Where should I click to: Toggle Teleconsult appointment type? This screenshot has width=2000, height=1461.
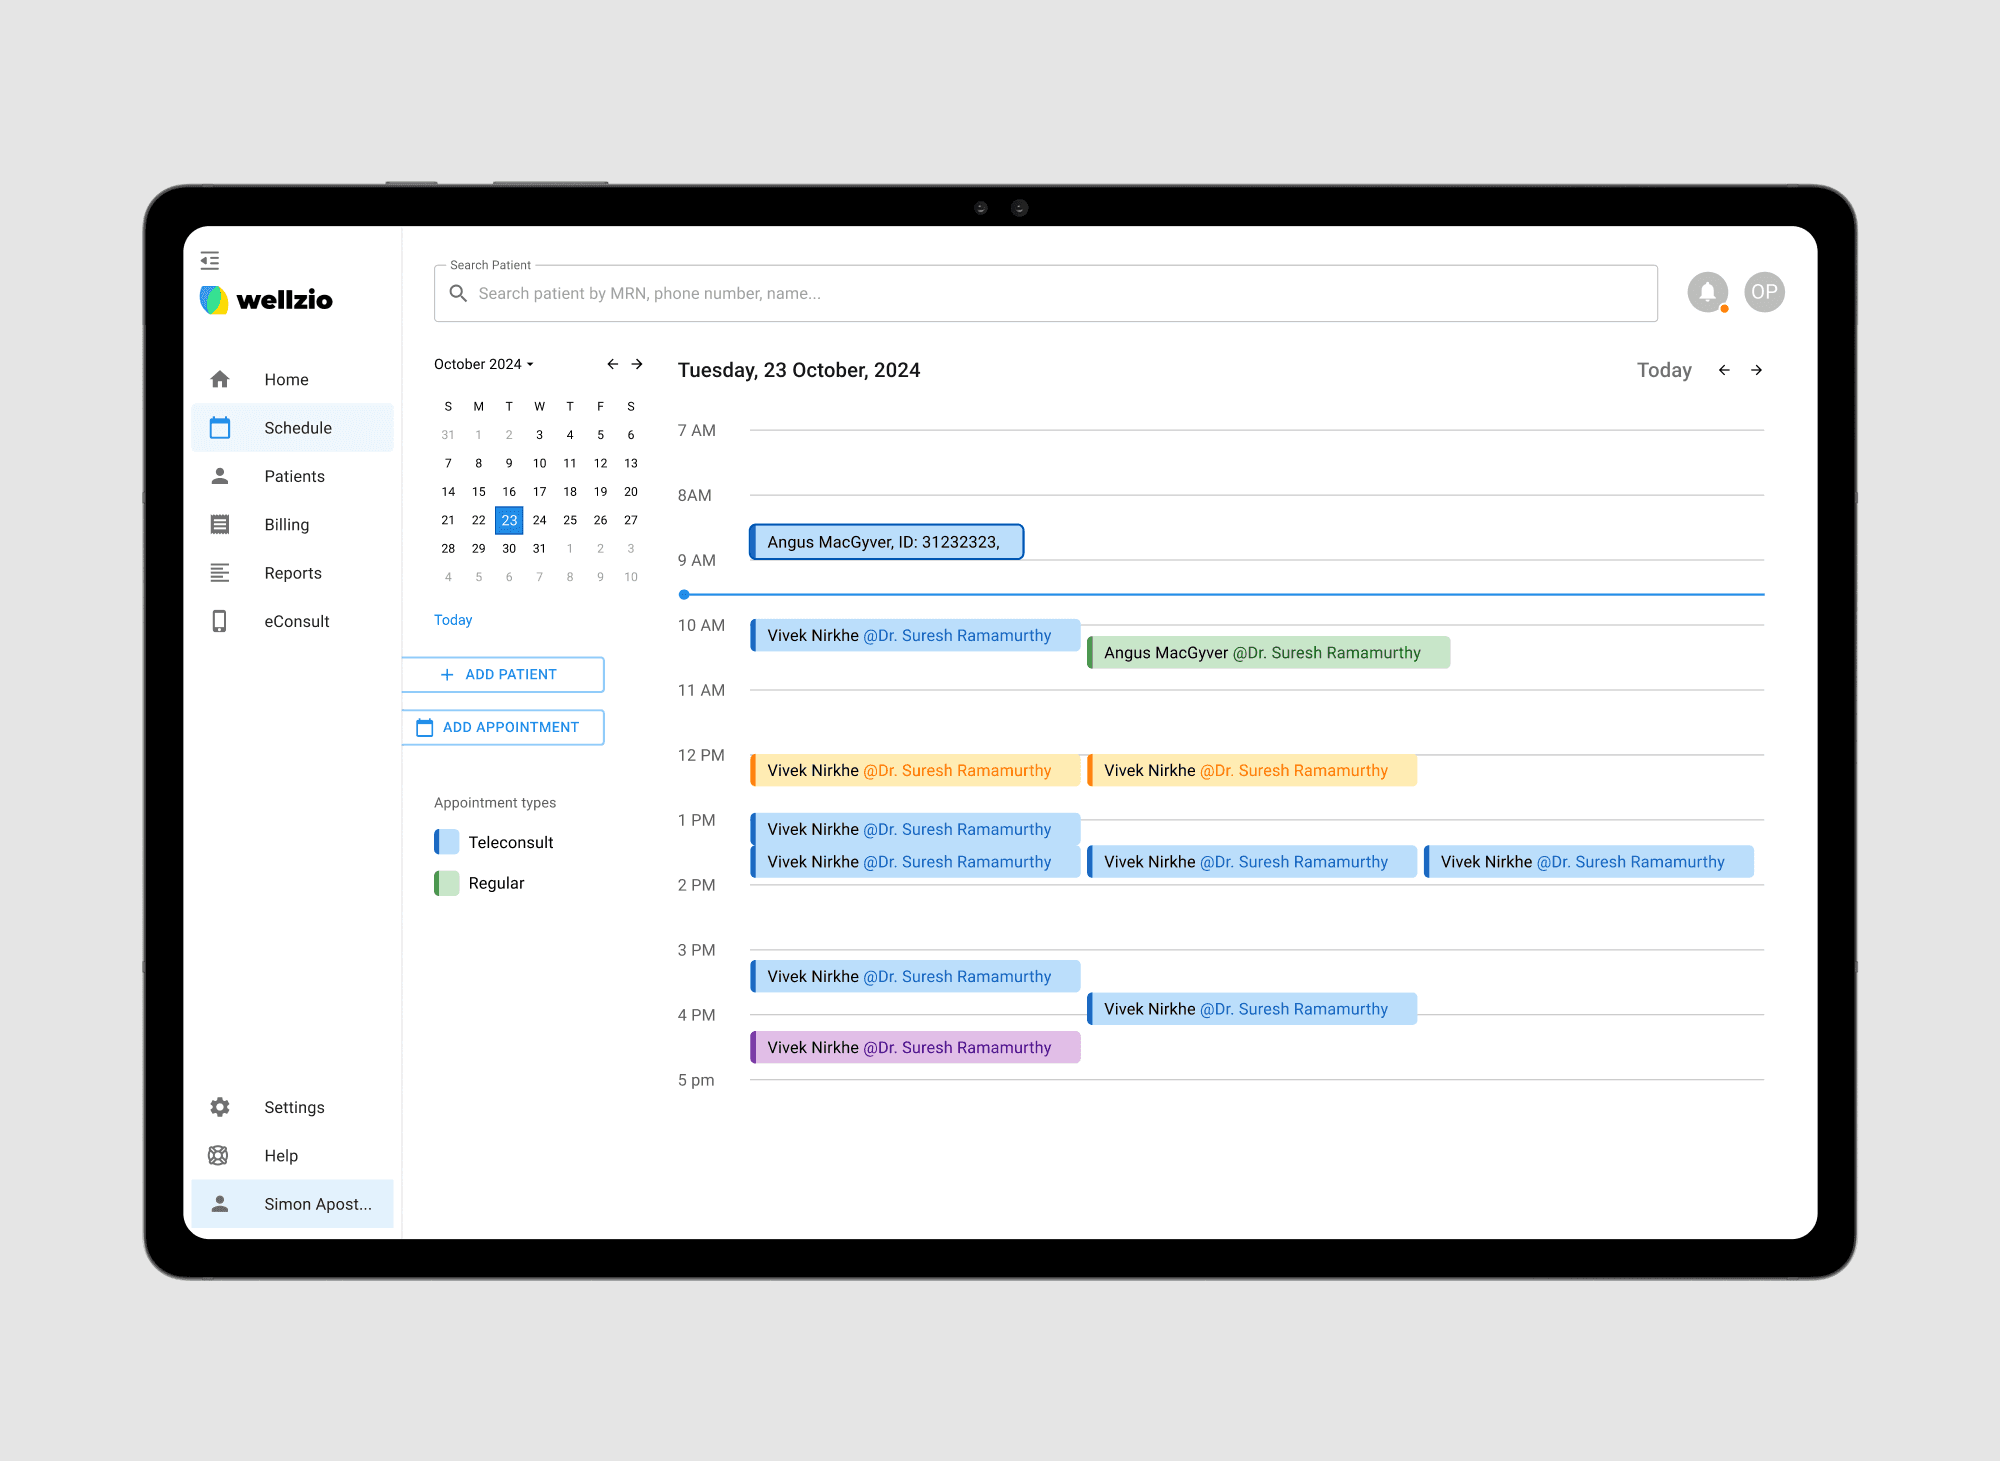tap(447, 842)
